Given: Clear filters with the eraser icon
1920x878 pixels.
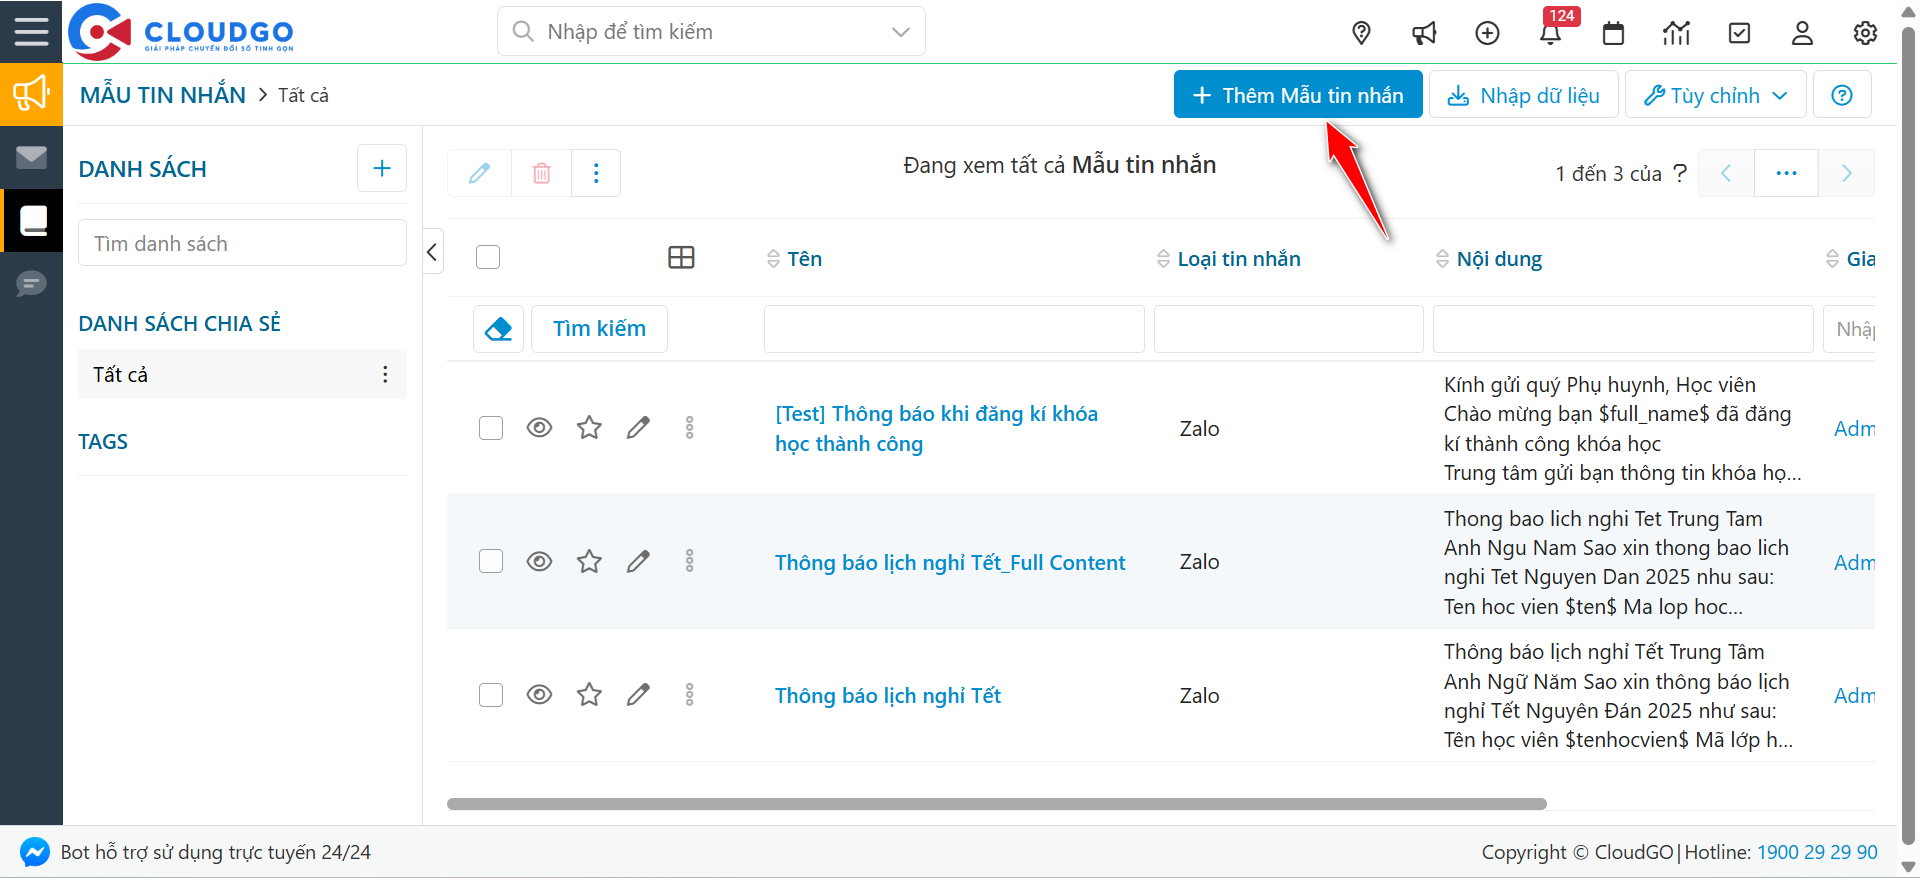Looking at the screenshot, I should click(498, 329).
